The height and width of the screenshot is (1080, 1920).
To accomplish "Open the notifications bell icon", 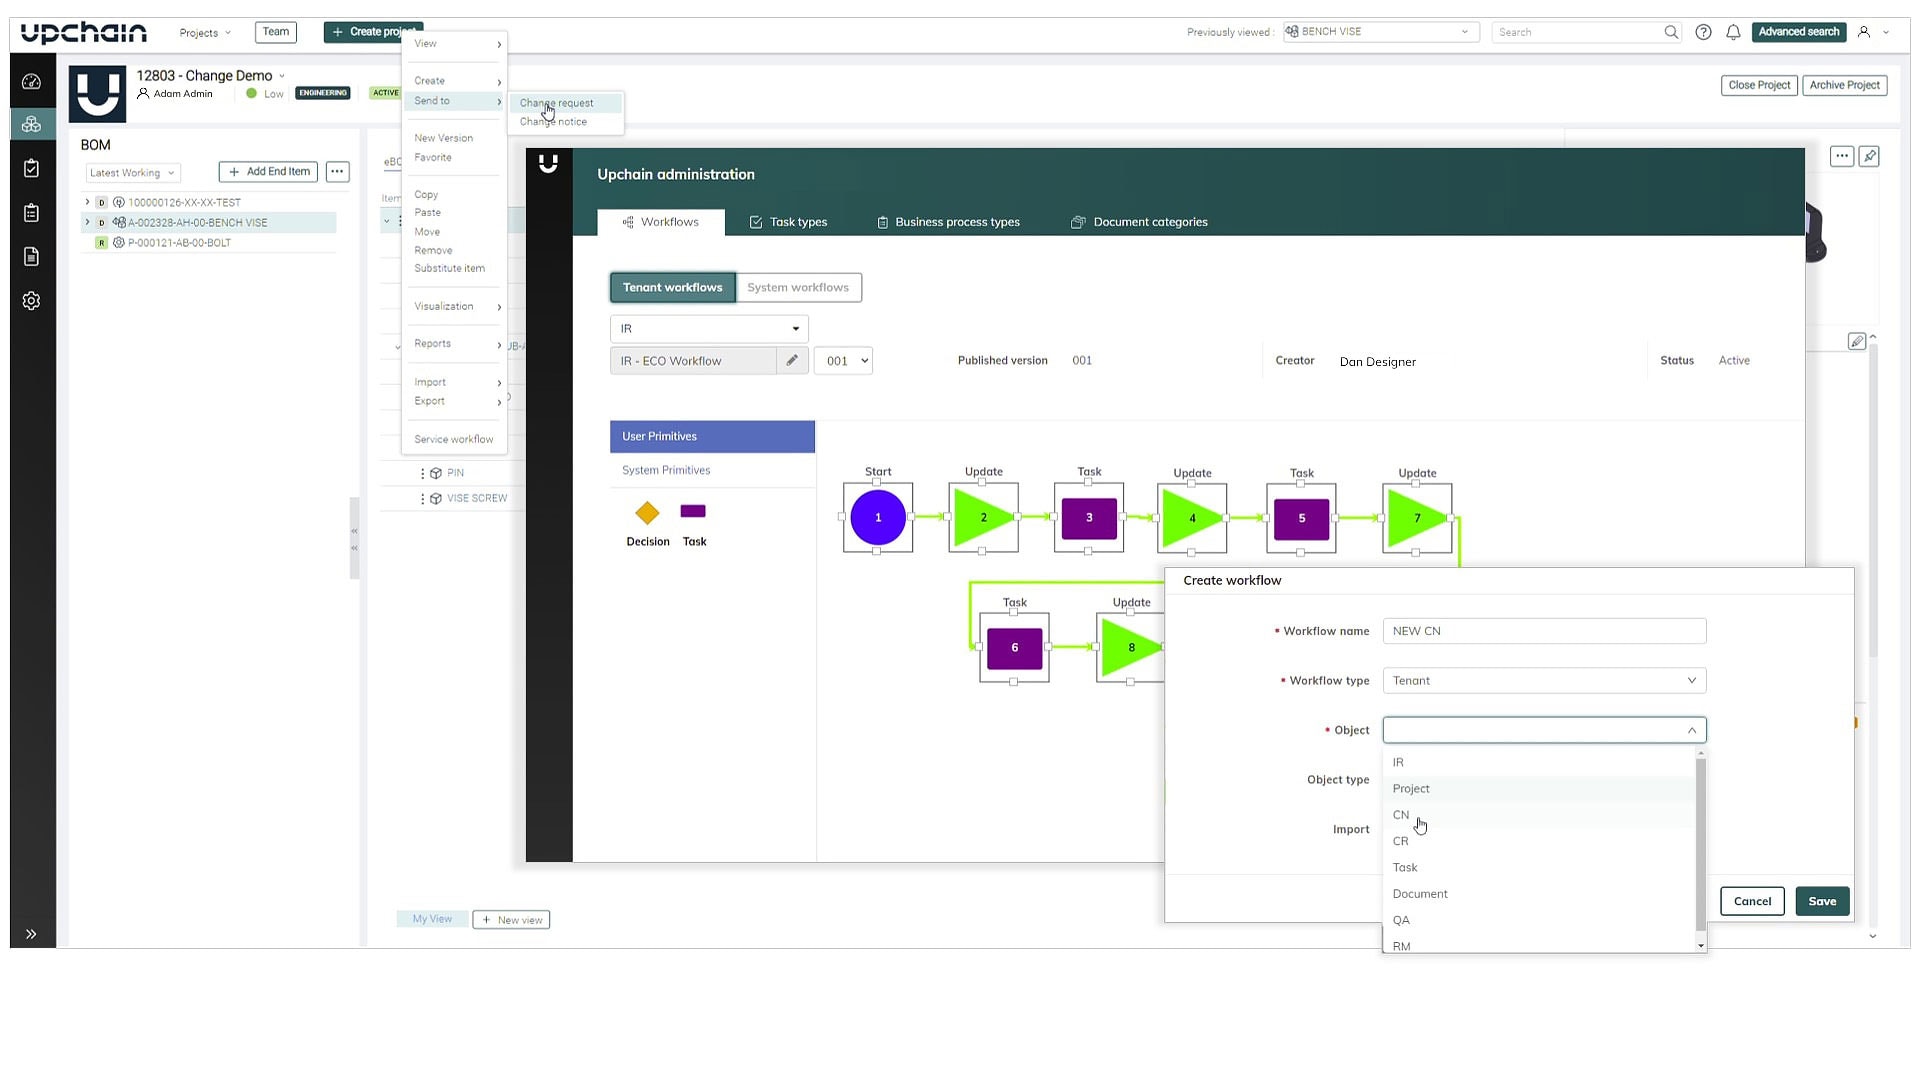I will pyautogui.click(x=1733, y=32).
